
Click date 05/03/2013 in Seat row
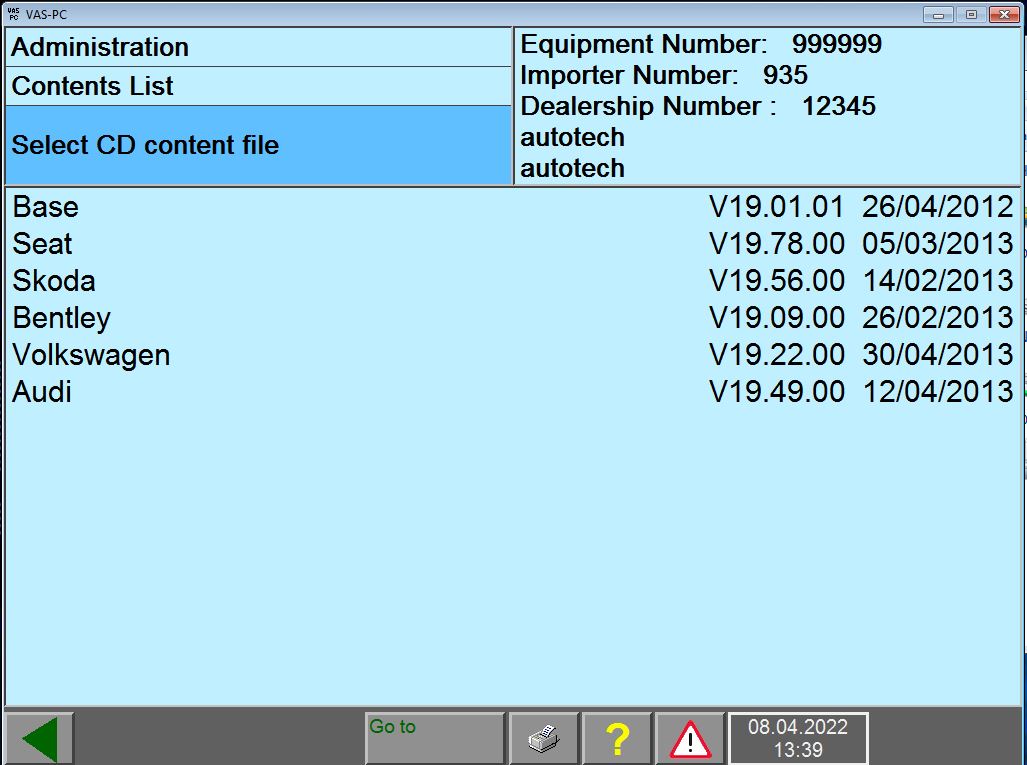[938, 244]
